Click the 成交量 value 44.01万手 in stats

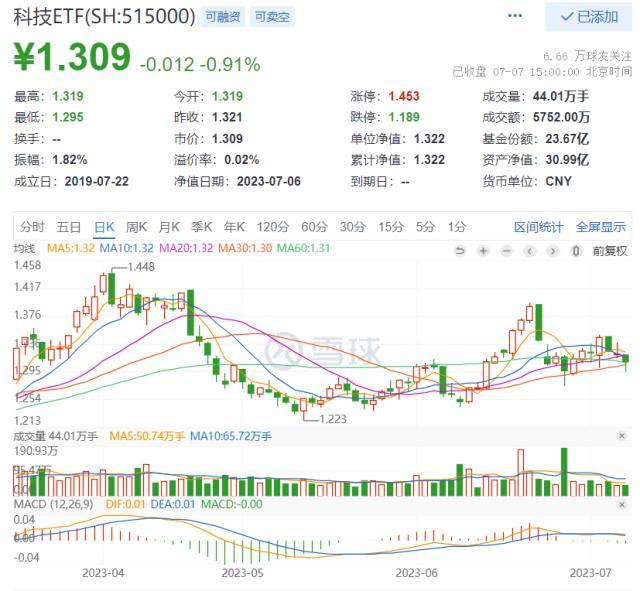pos(561,96)
